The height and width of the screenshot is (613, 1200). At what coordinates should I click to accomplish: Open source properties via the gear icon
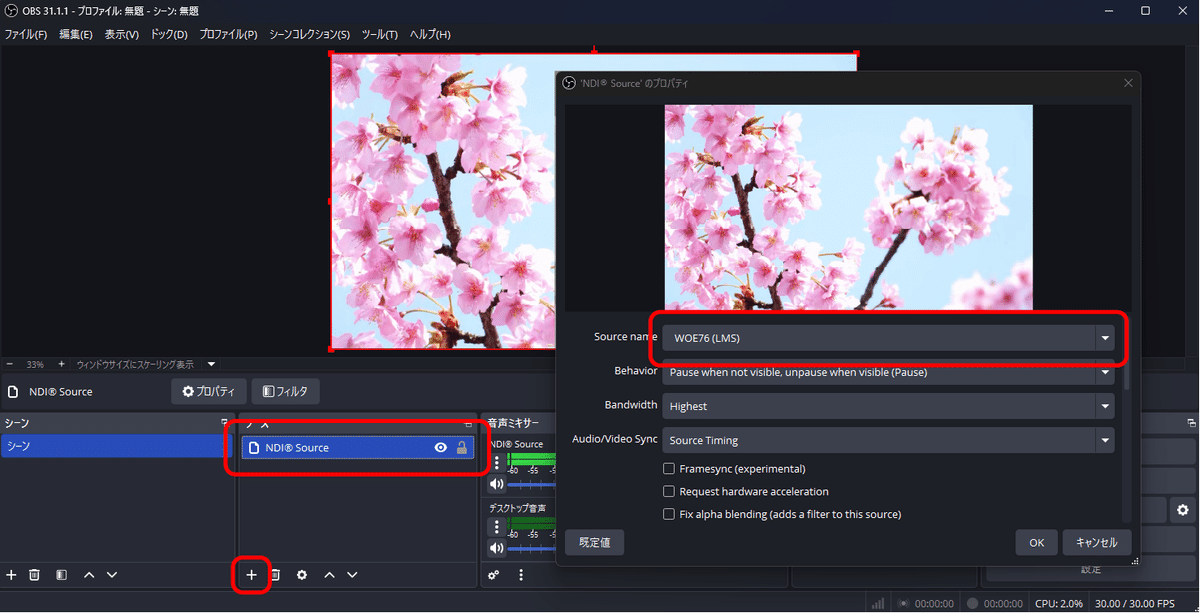(x=301, y=575)
